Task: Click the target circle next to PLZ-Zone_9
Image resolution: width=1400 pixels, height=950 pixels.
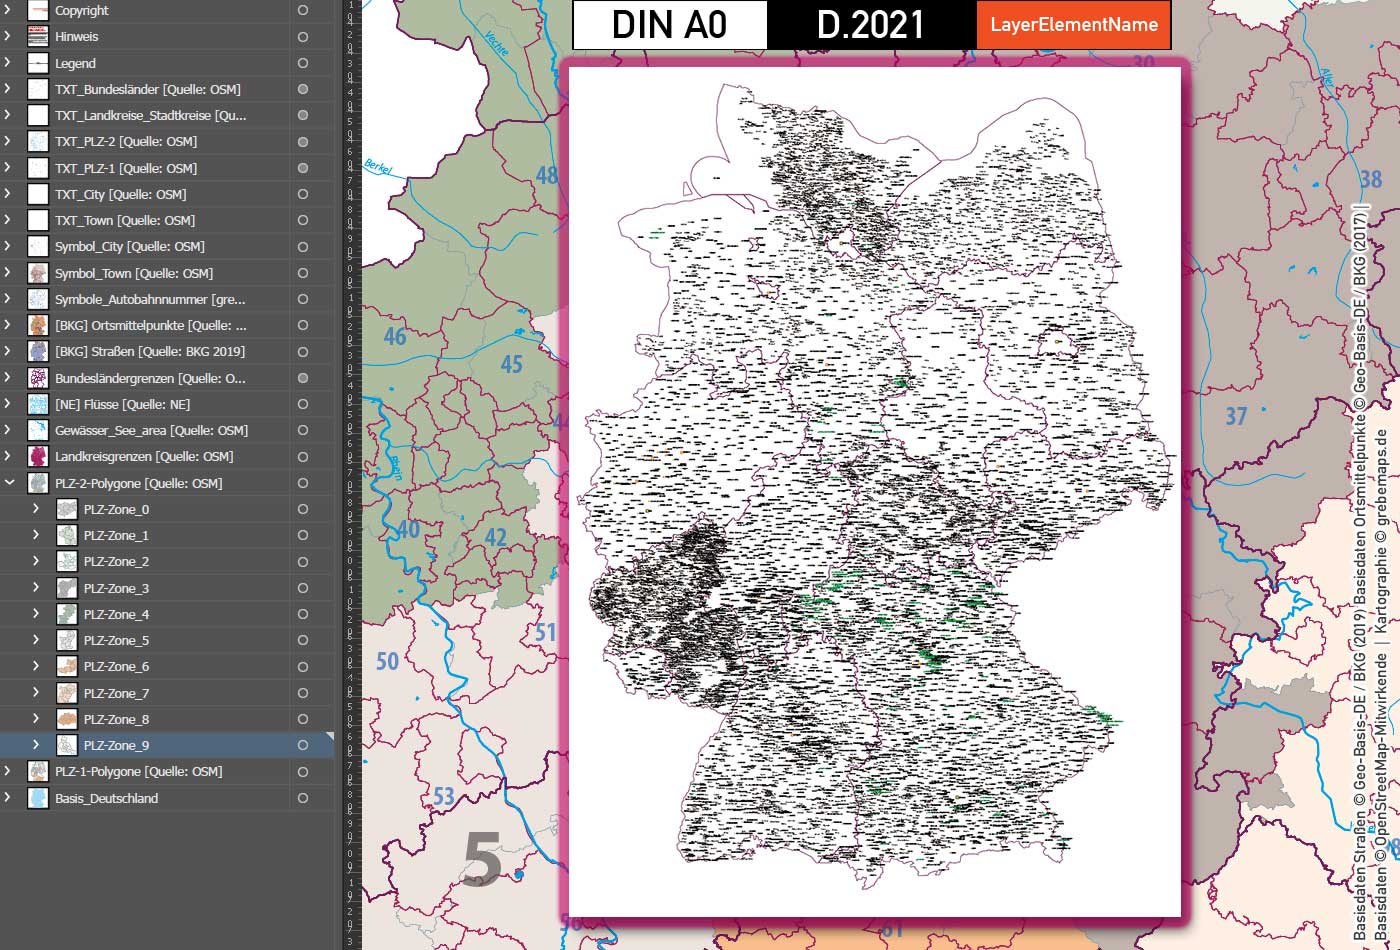Action: pos(301,744)
